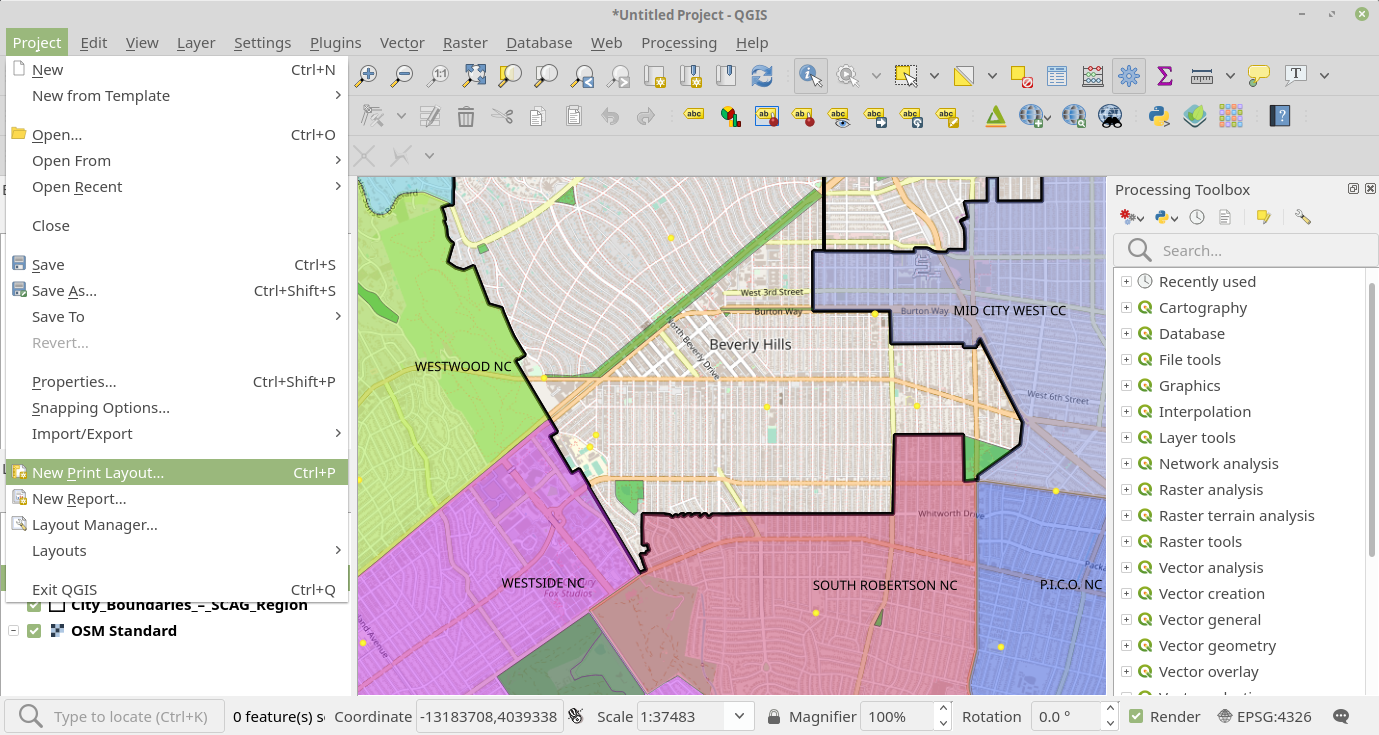Toggle OSM Standard layer visibility checkbox
Screen dimensions: 1379x735
34,631
